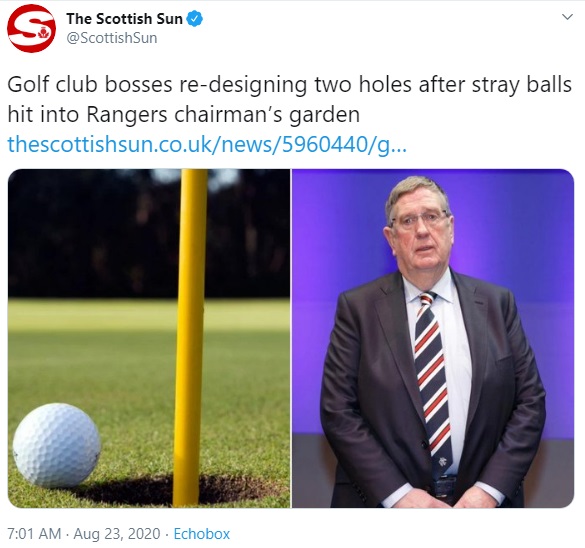Expand the tweet options chevron
Image resolution: width=585 pixels, height=548 pixels.
(x=567, y=17)
